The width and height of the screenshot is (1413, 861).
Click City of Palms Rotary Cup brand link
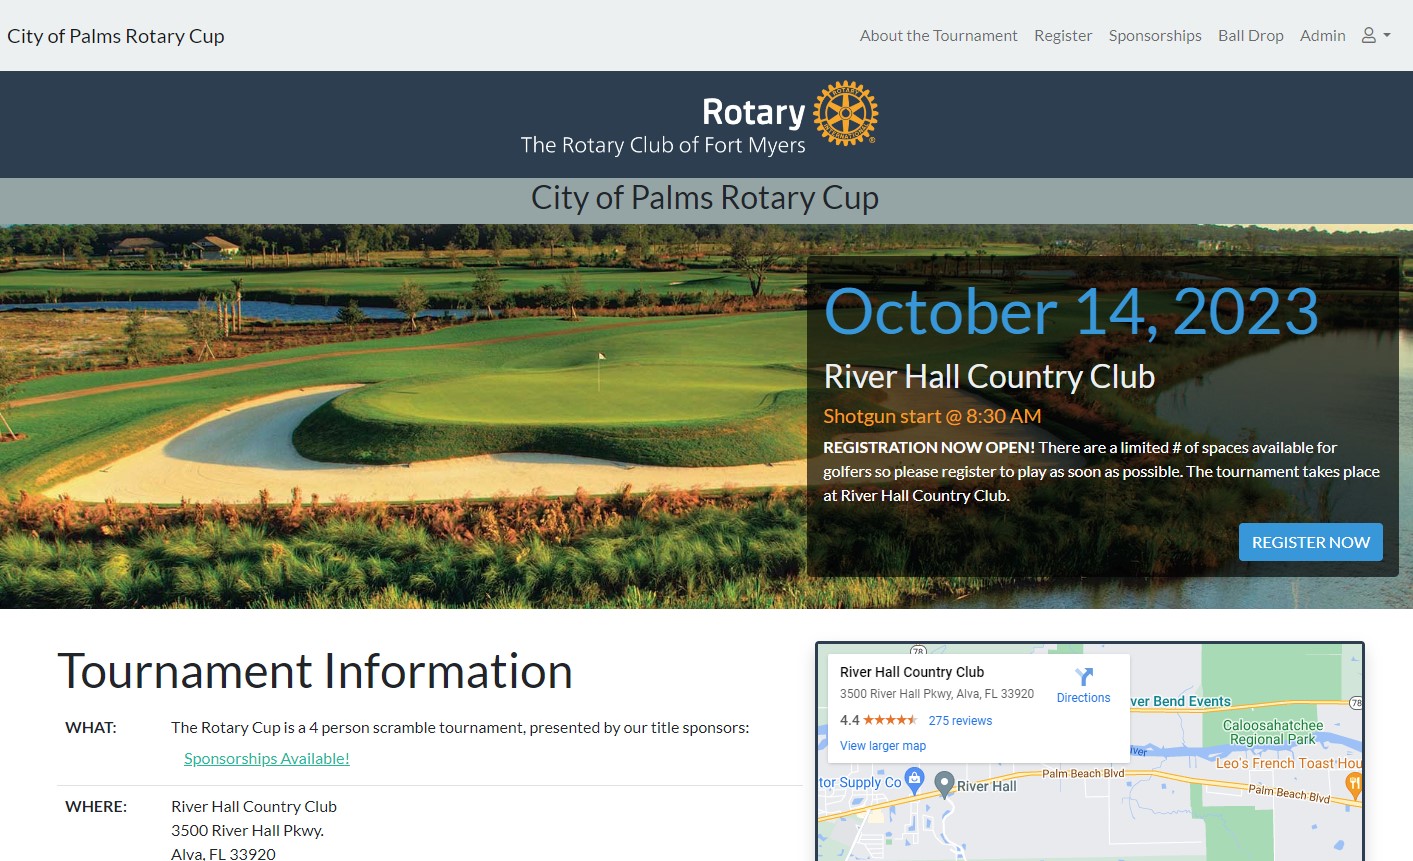[x=116, y=36]
